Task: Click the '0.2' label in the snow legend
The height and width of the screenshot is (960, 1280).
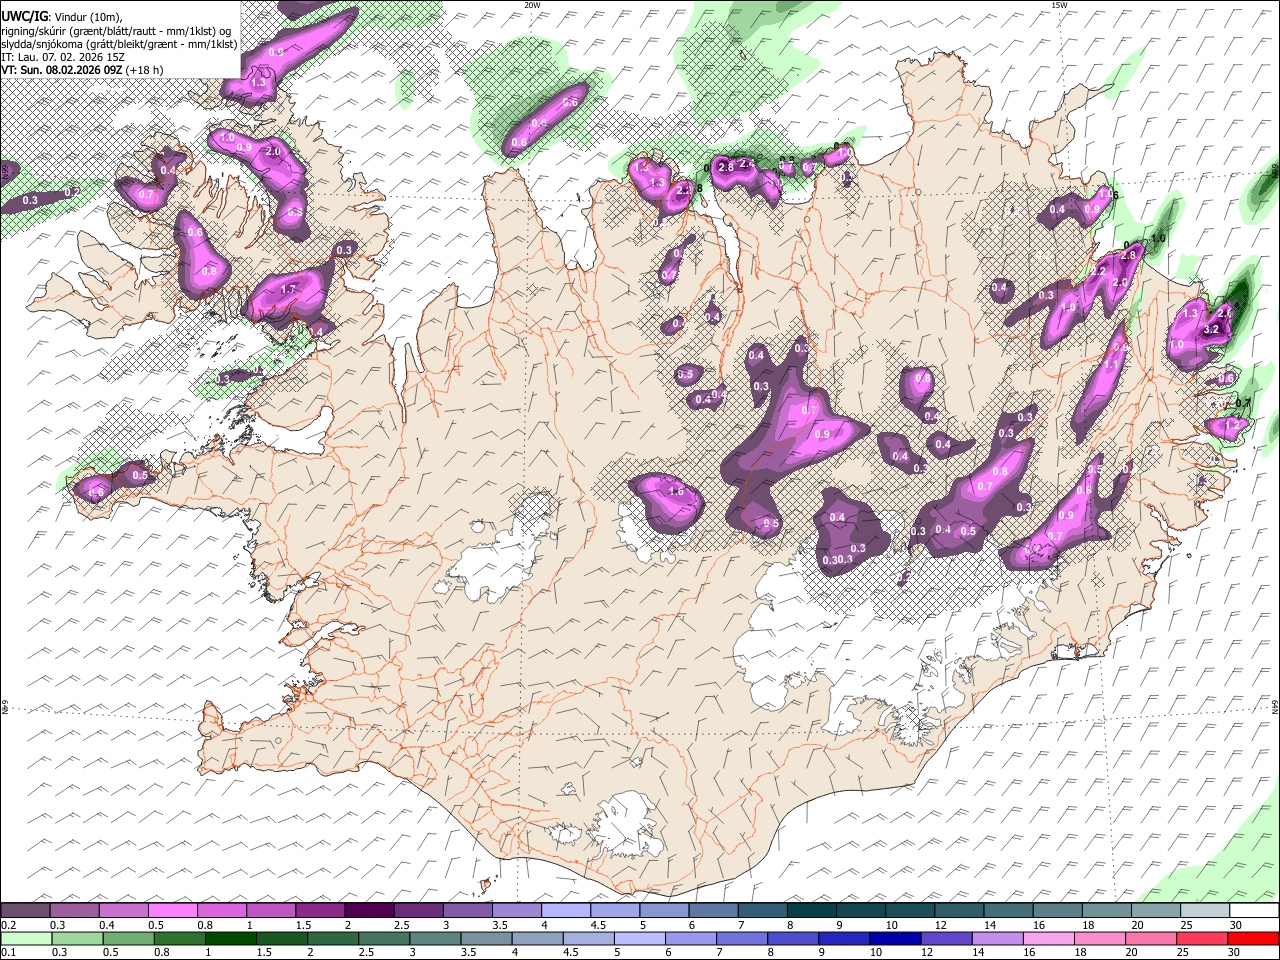Action: pos(8,925)
